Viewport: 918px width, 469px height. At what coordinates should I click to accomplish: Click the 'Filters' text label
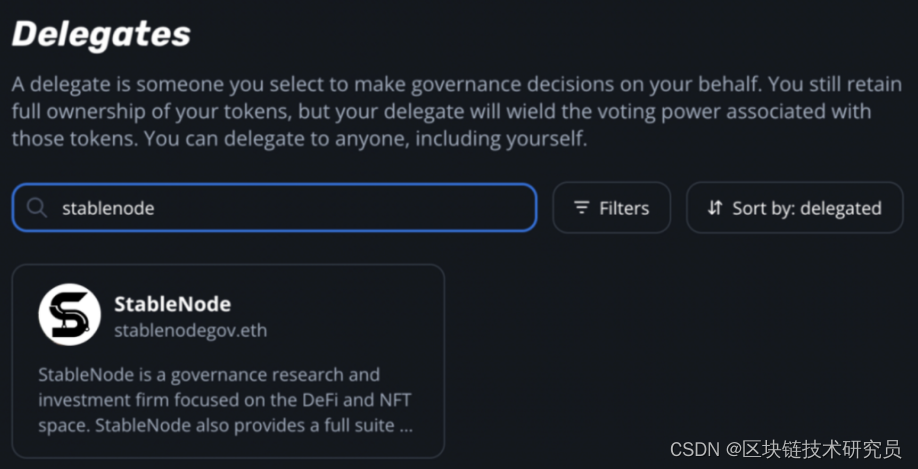click(624, 208)
